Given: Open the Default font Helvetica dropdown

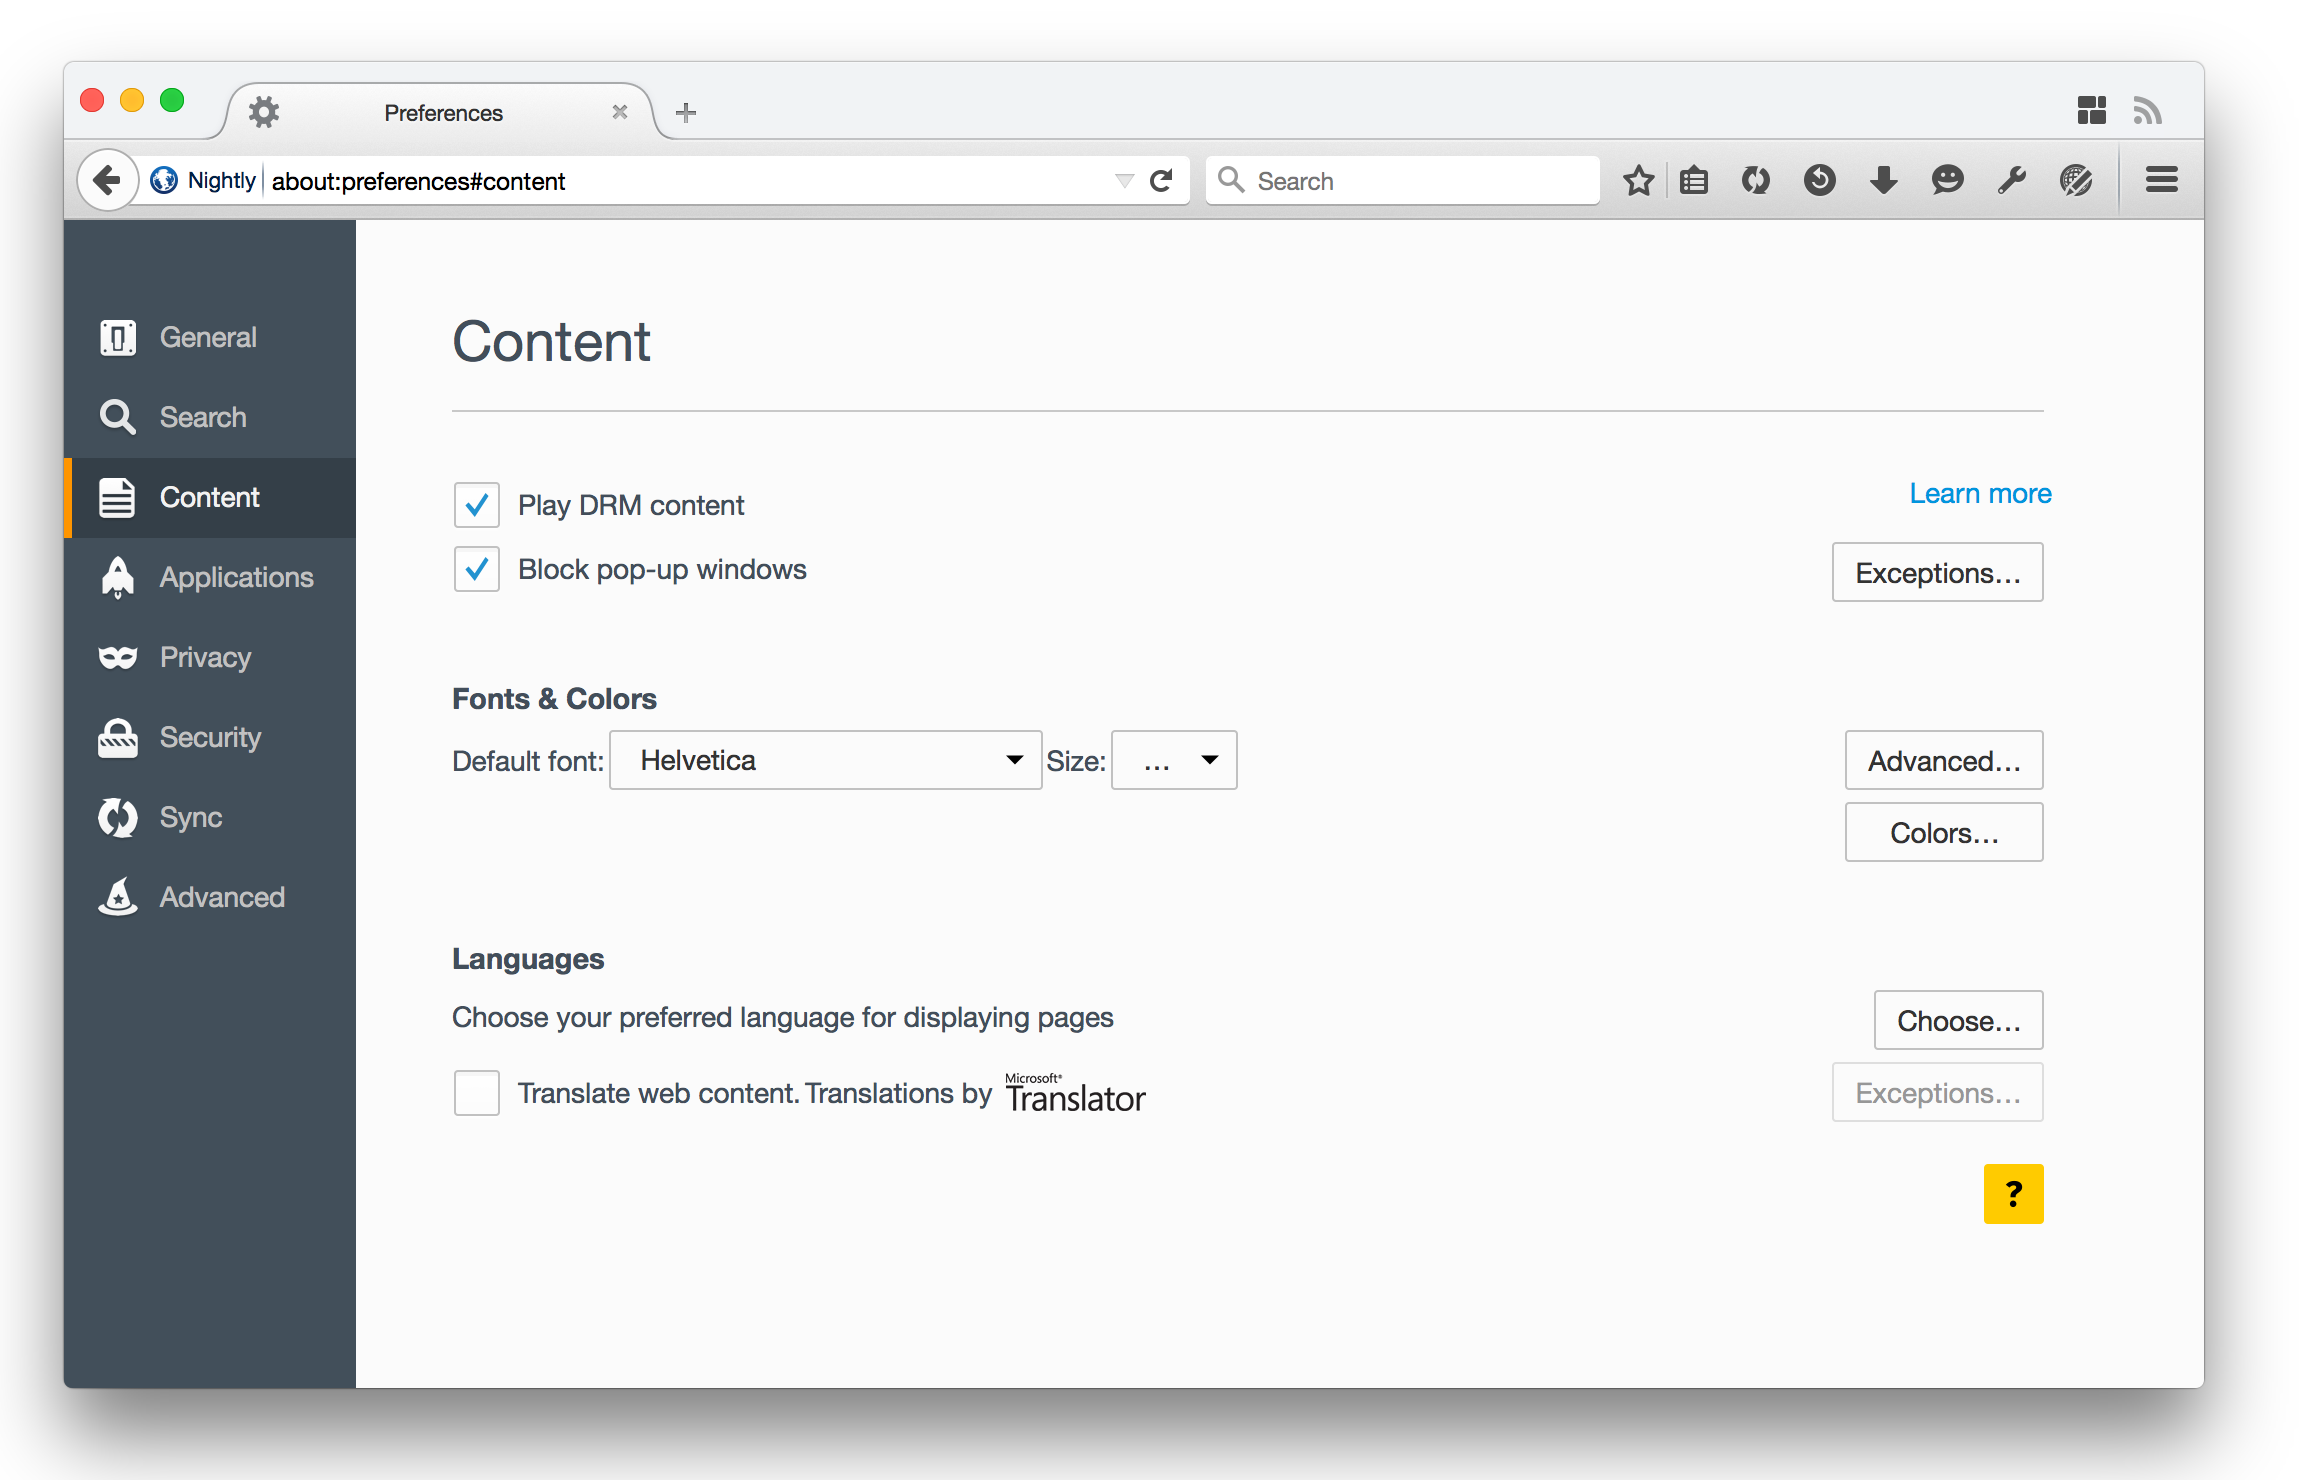Looking at the screenshot, I should 826,761.
